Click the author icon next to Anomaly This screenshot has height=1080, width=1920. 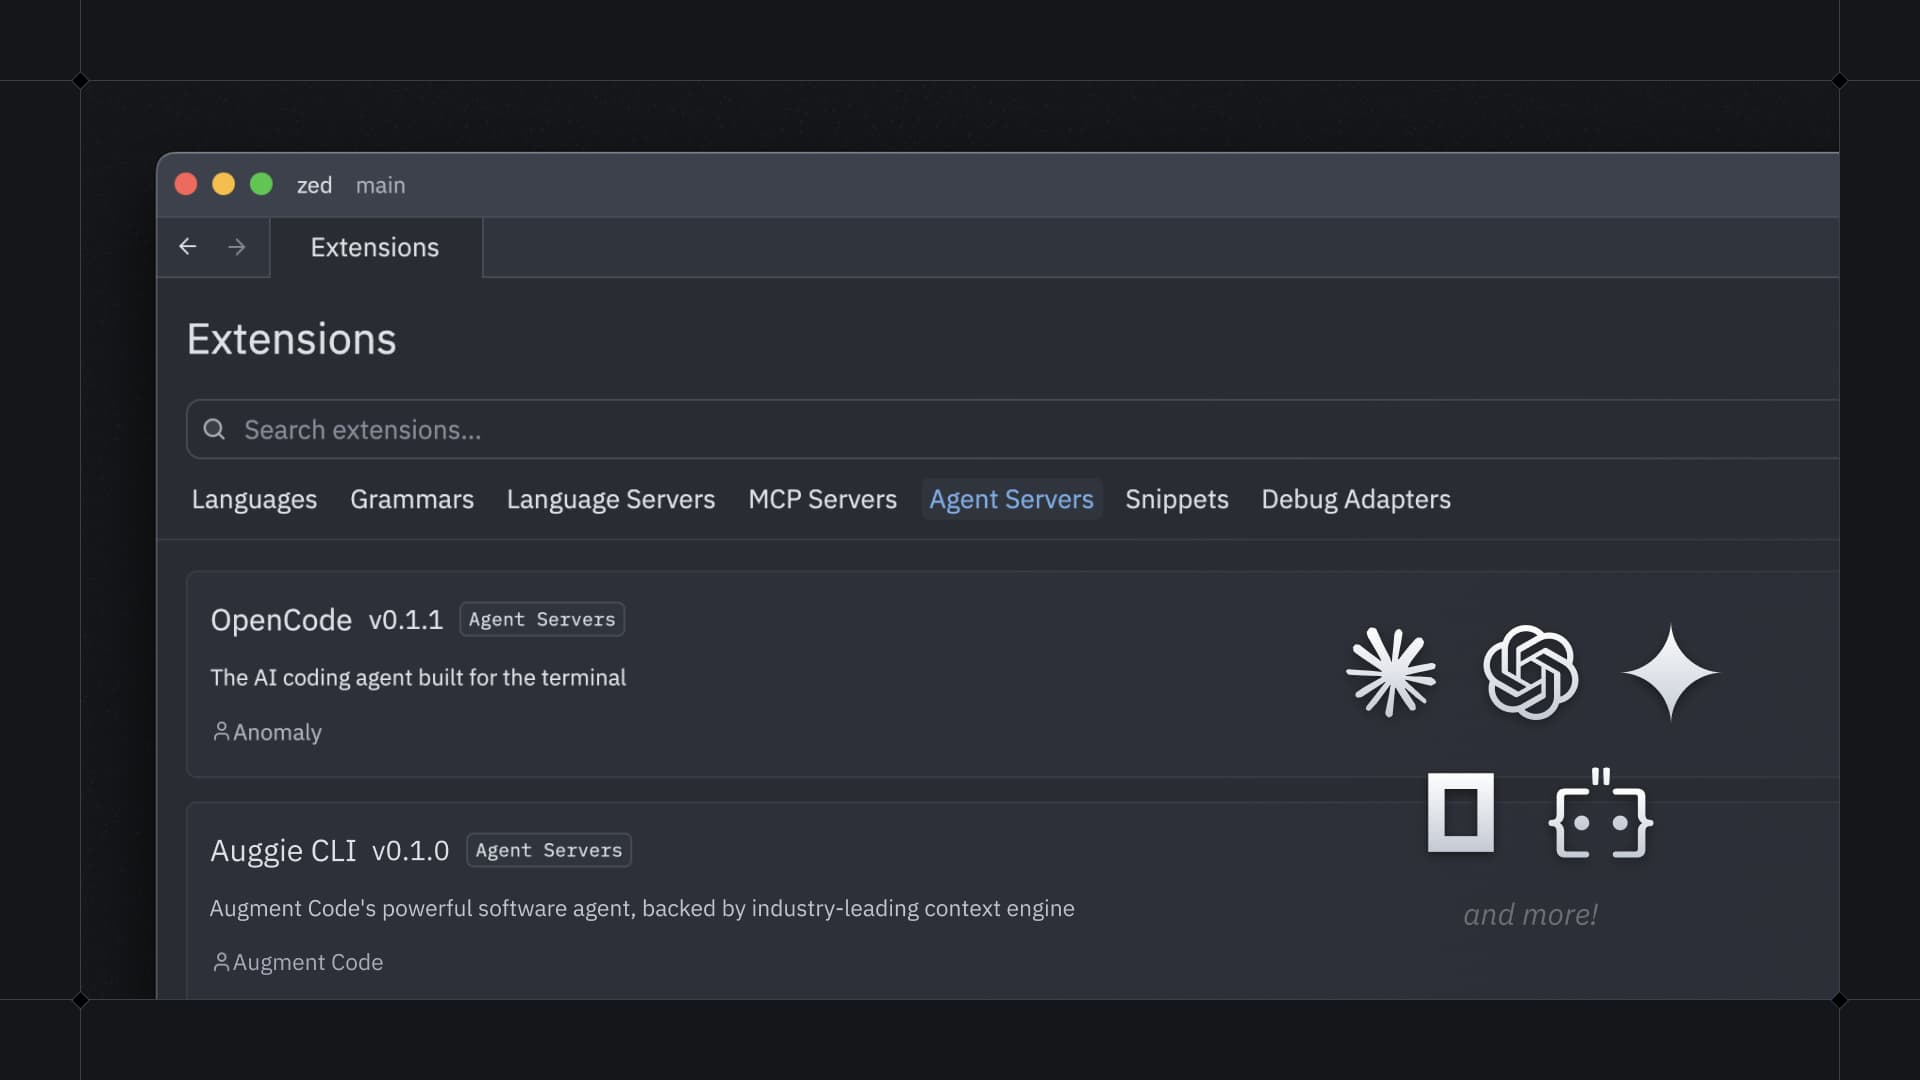[x=221, y=731]
